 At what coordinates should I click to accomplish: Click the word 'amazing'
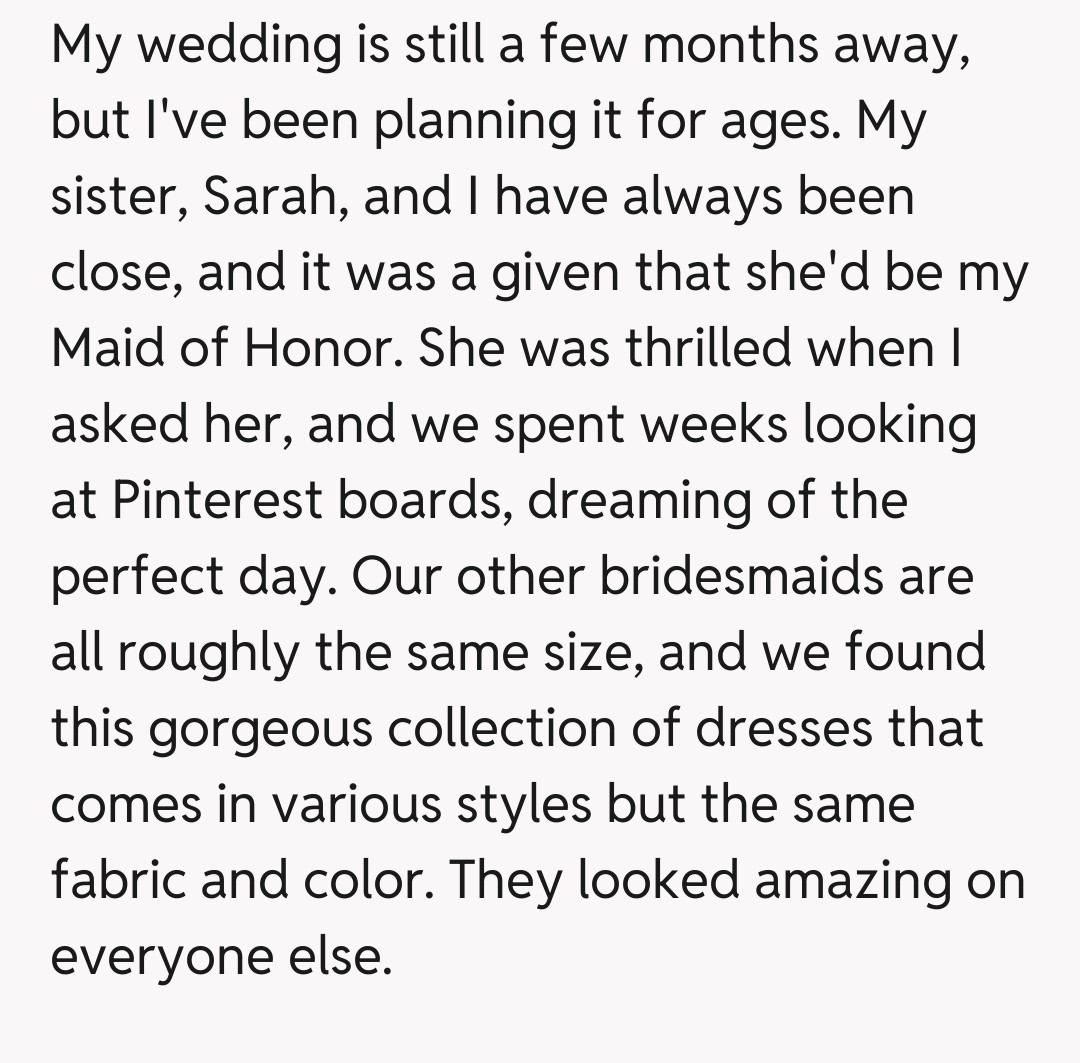[852, 880]
